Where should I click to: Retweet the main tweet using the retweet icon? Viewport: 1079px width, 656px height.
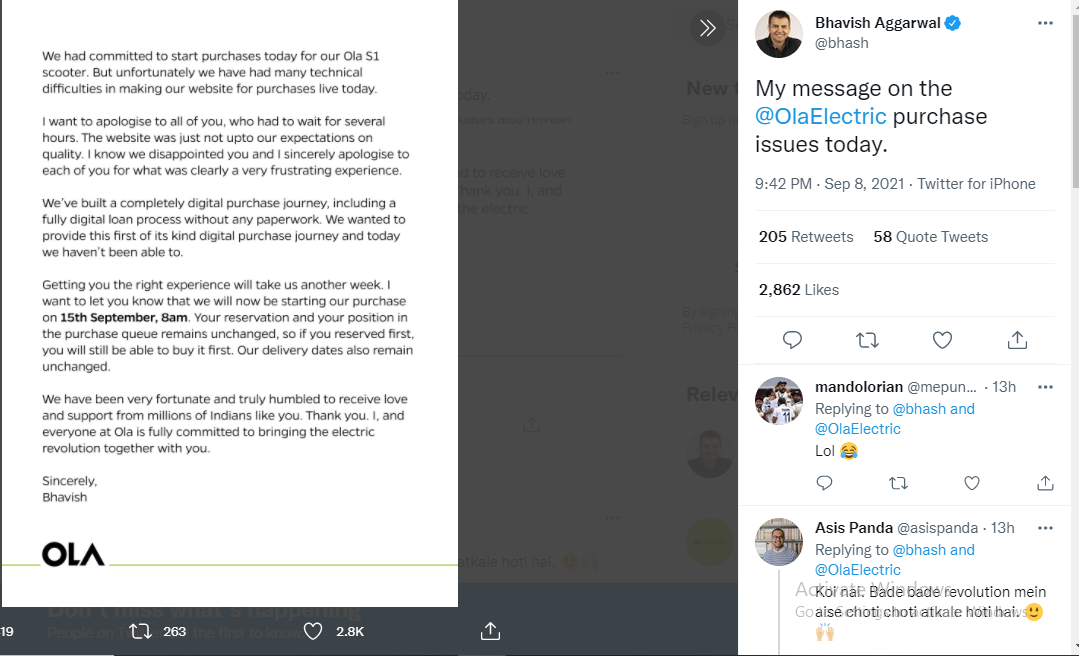[867, 340]
